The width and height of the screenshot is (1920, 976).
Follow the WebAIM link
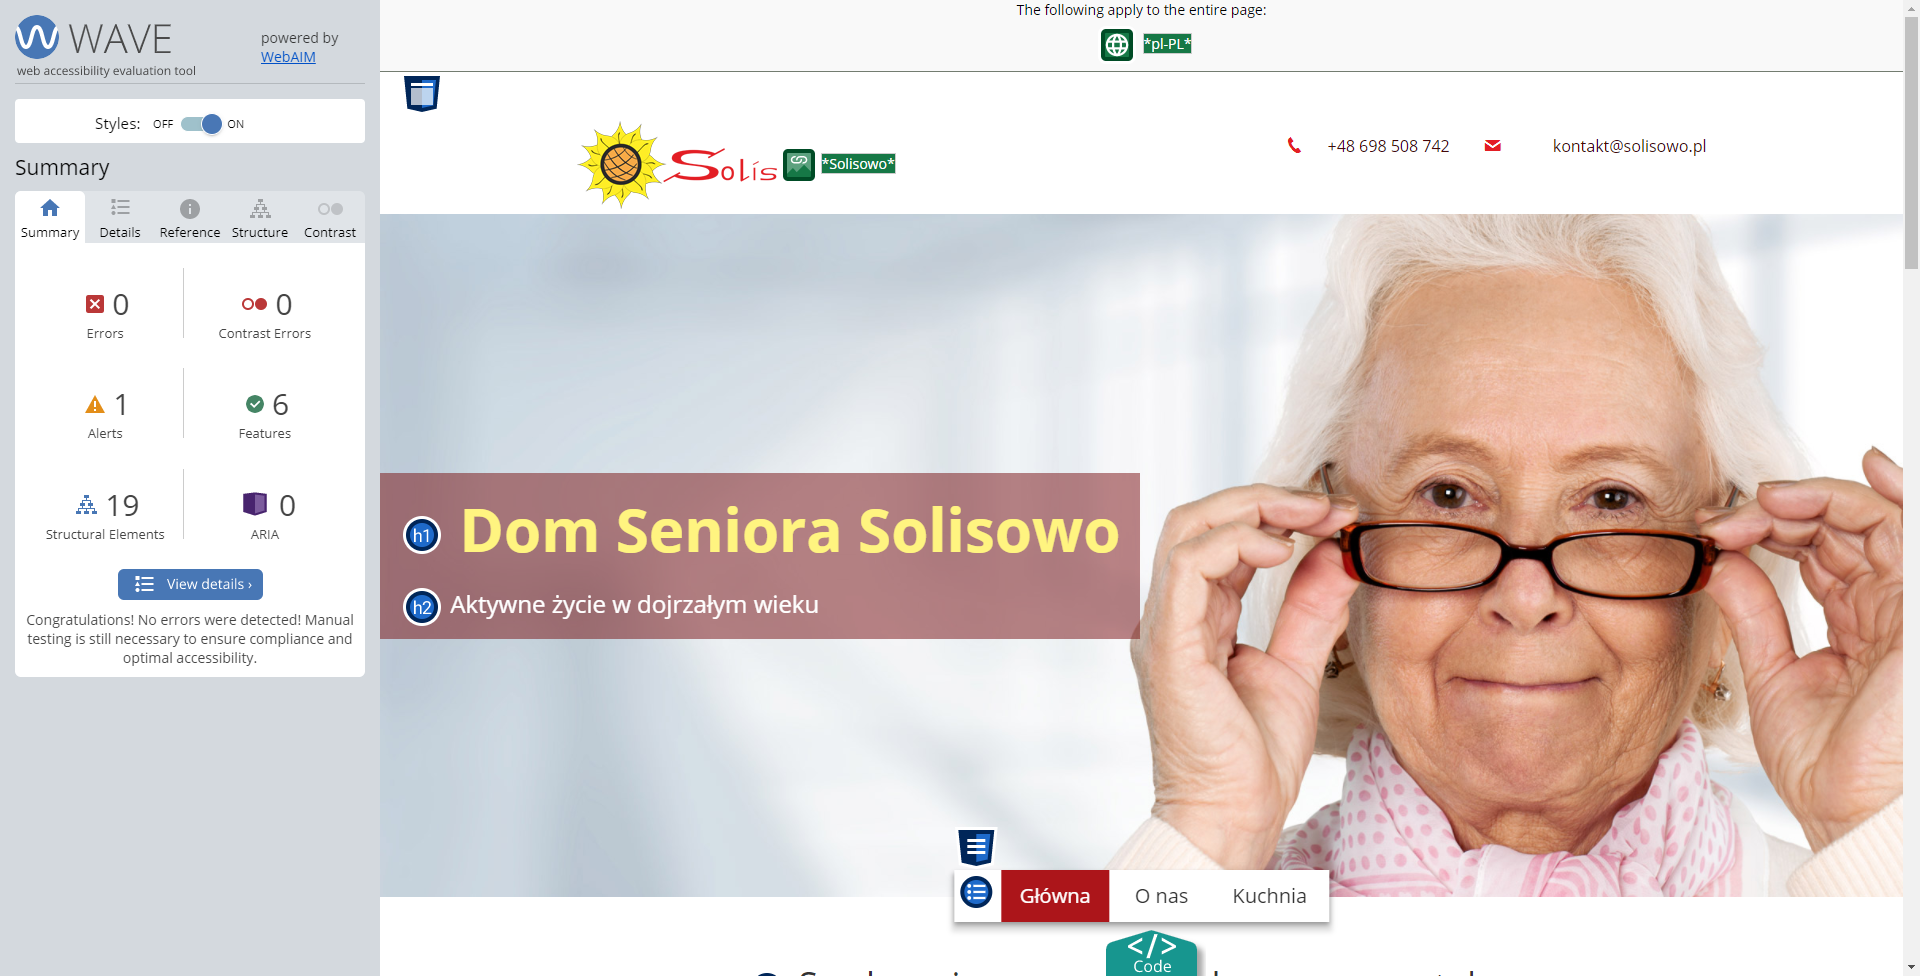288,57
